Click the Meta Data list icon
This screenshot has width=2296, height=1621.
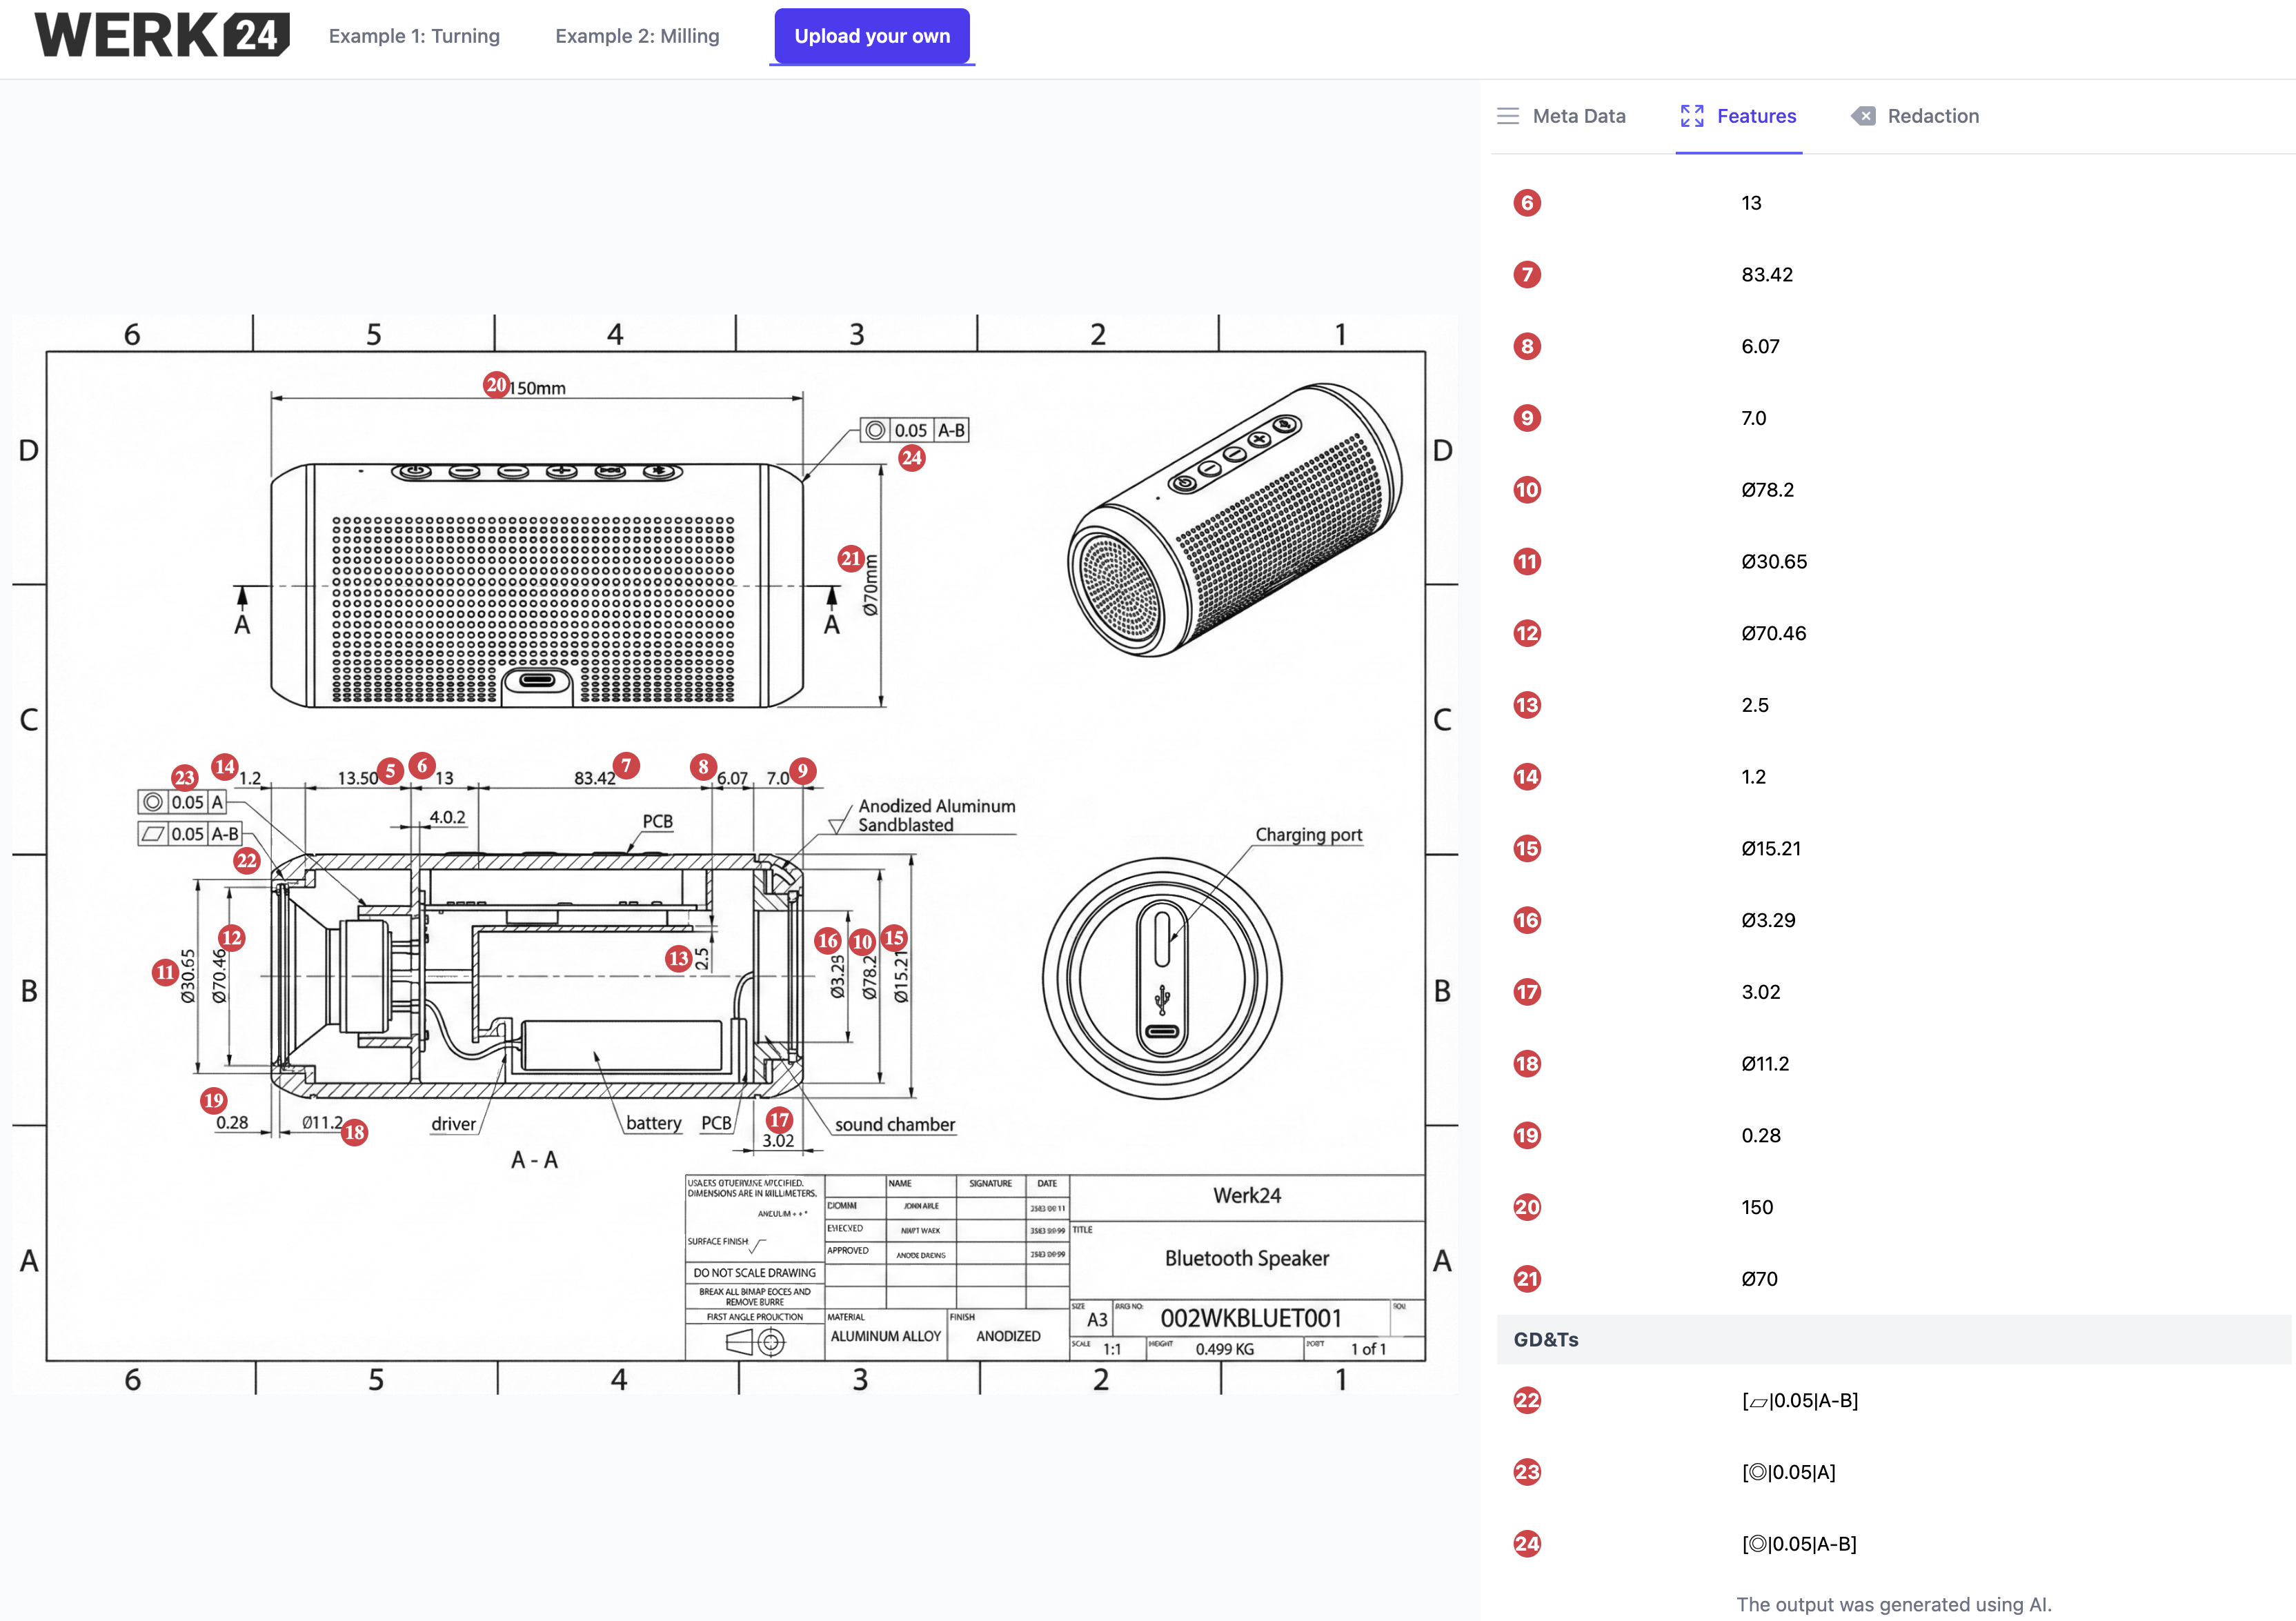(1508, 116)
